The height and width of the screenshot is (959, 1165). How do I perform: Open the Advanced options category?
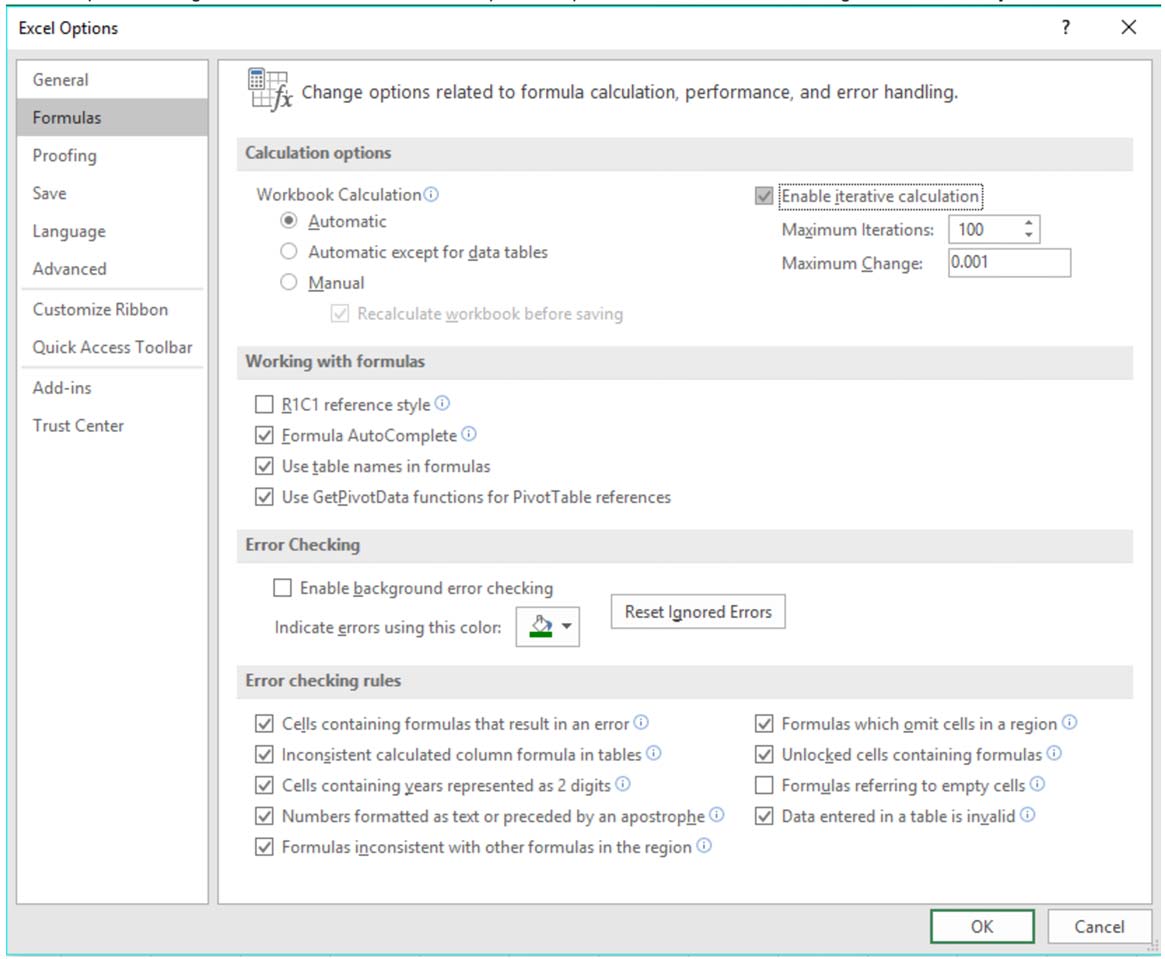(112, 269)
